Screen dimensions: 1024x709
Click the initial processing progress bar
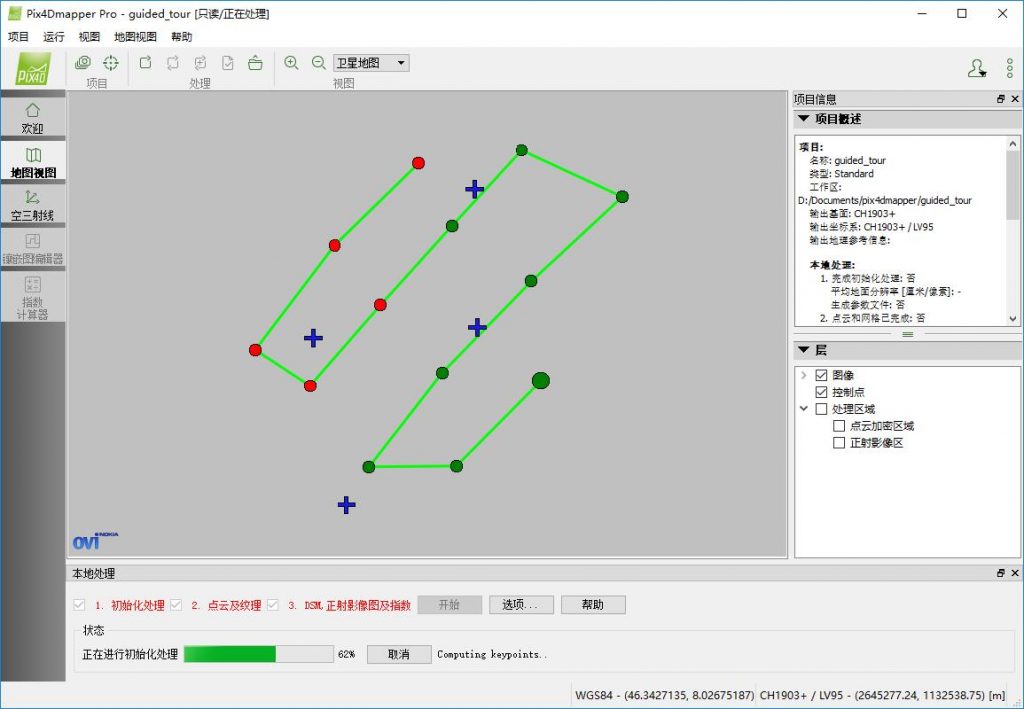click(x=259, y=654)
